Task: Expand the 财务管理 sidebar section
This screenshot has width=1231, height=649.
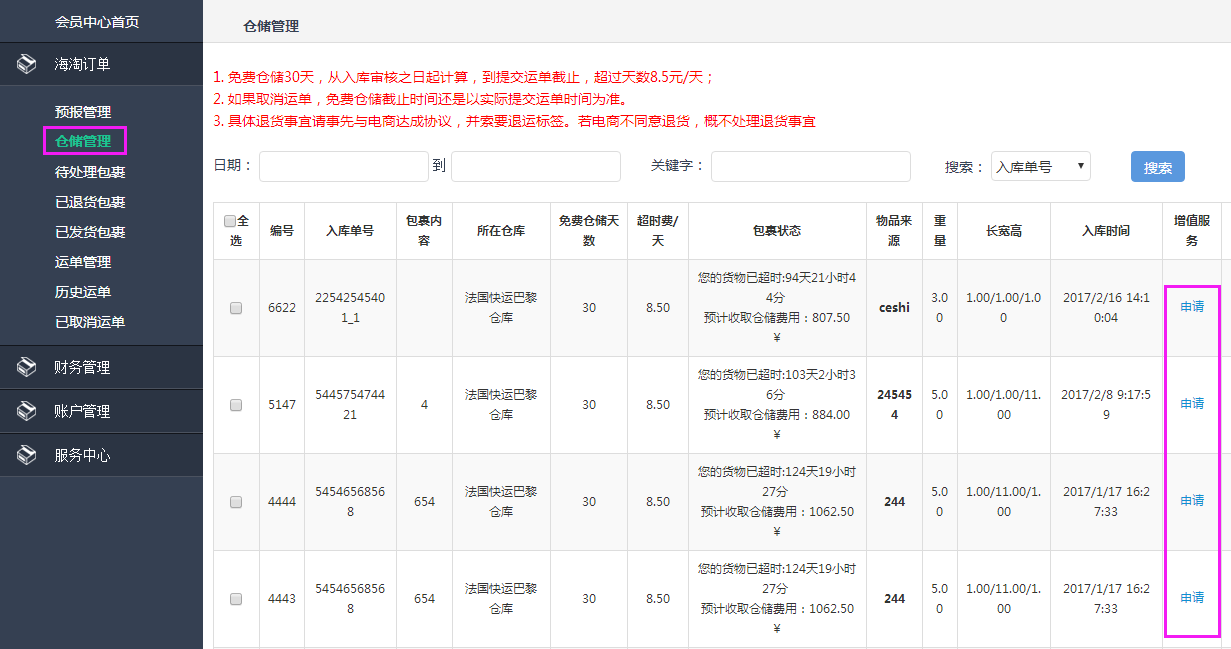Action: point(82,367)
